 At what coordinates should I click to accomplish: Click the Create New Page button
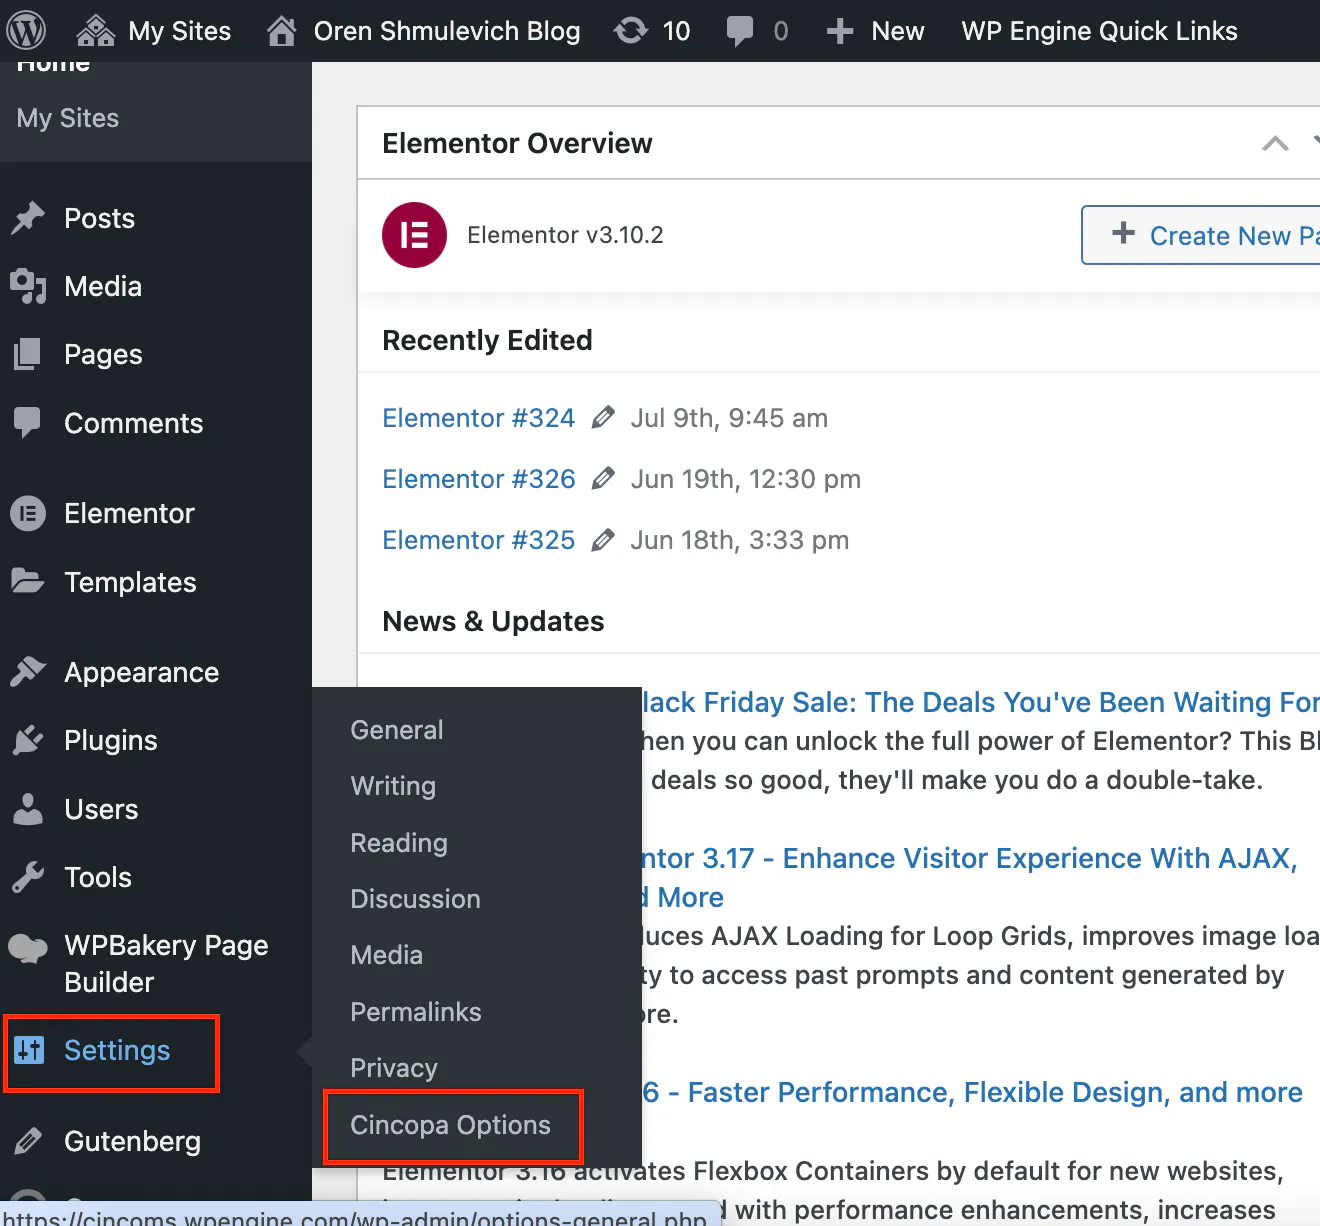click(x=1200, y=235)
